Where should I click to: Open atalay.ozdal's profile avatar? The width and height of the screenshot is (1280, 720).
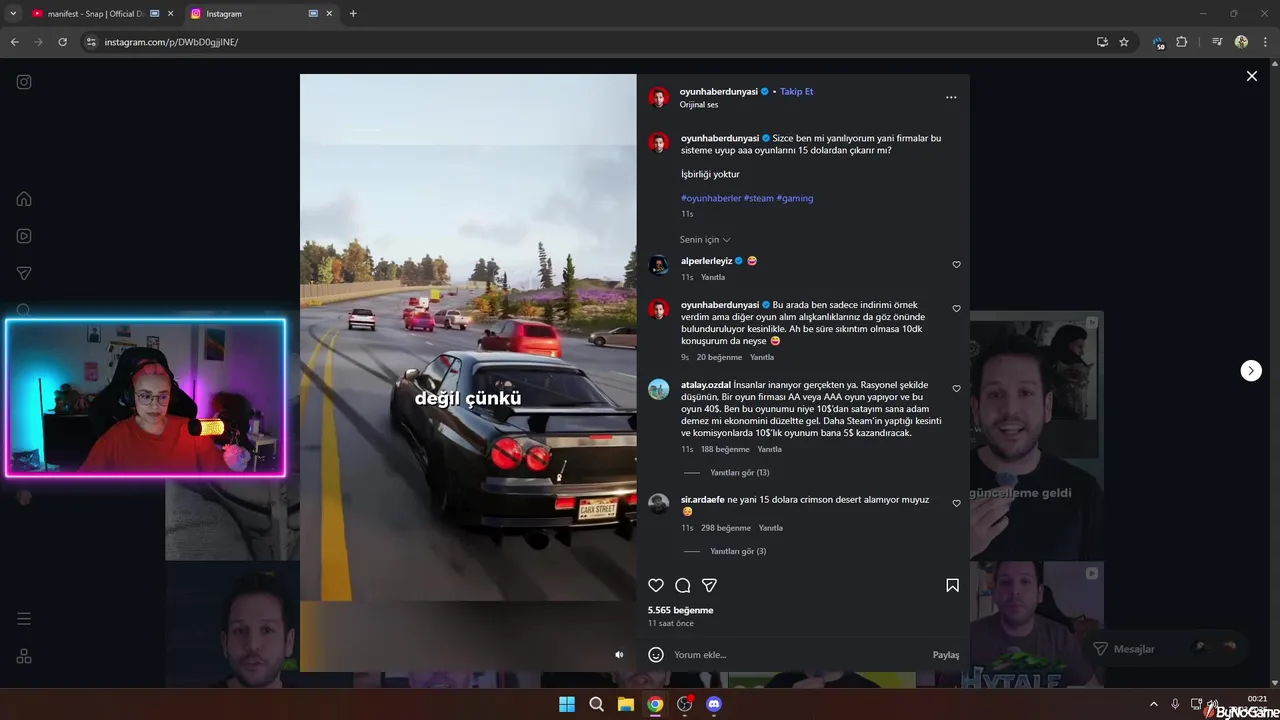(658, 389)
